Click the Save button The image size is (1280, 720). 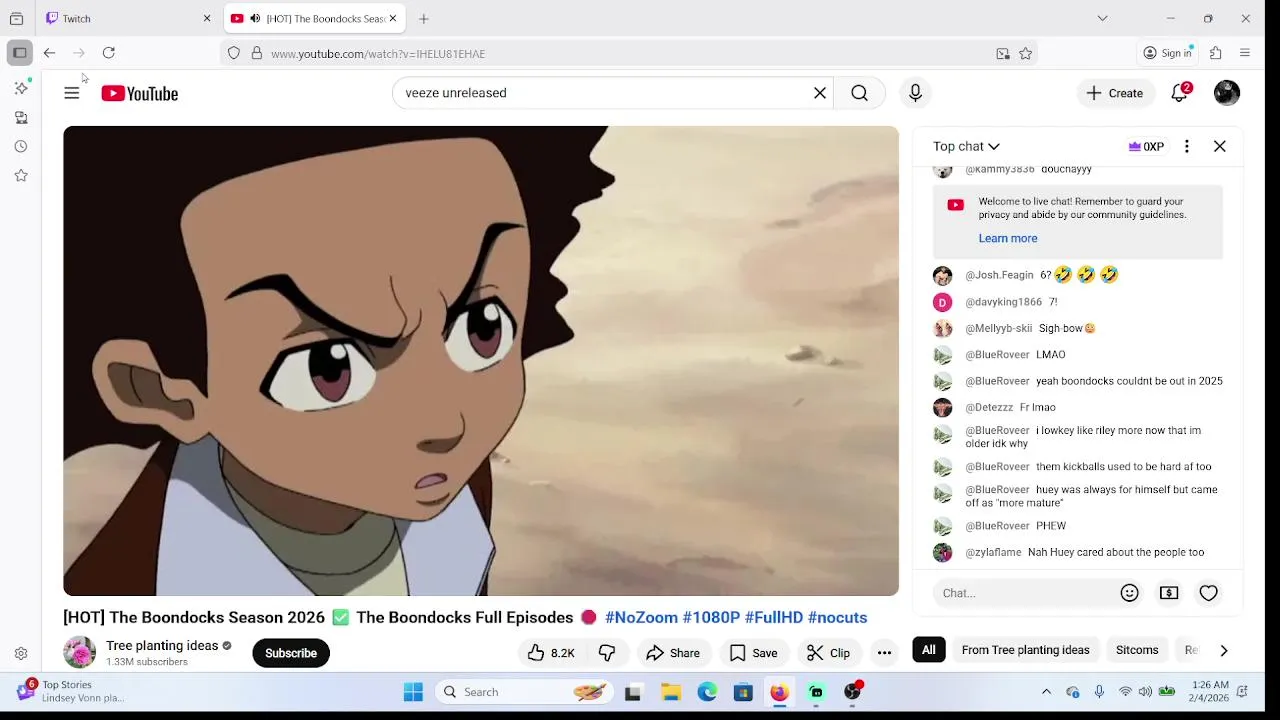754,653
